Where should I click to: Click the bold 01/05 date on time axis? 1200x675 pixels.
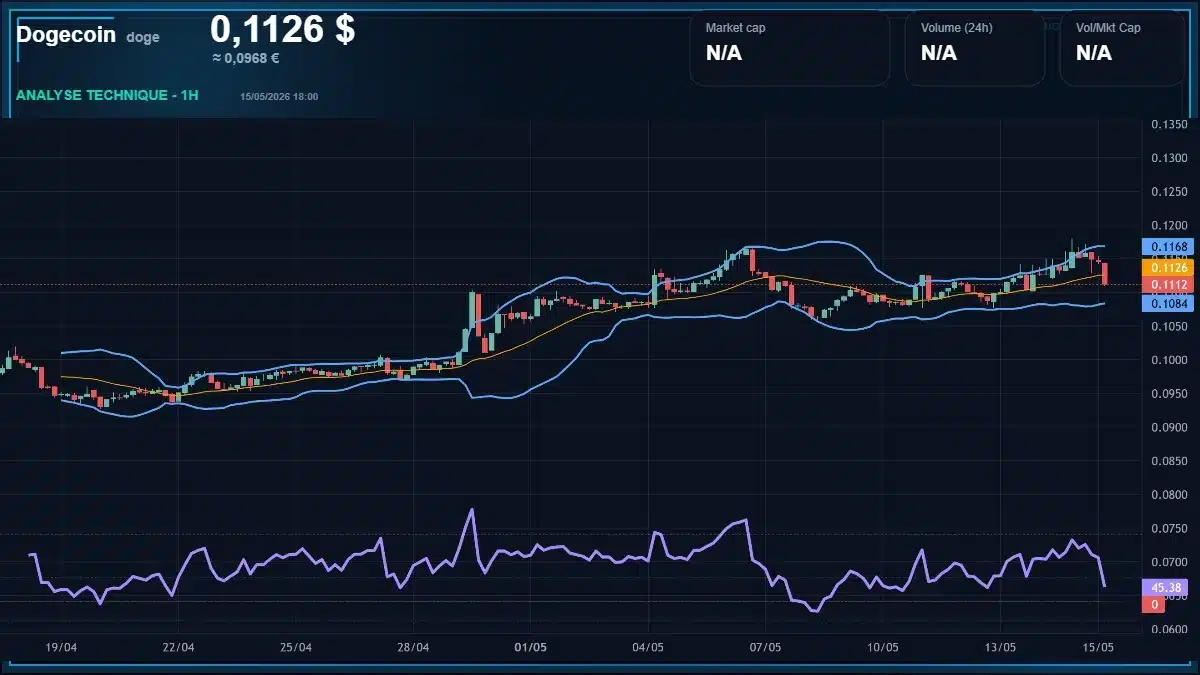[x=530, y=647]
